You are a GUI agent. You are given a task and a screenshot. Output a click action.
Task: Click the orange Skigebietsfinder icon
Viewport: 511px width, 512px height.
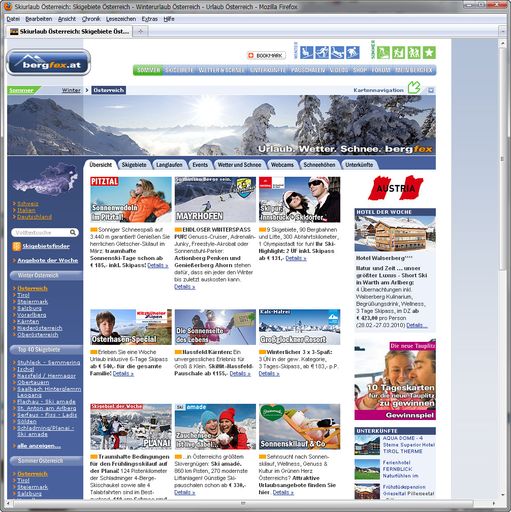[x=16, y=246]
